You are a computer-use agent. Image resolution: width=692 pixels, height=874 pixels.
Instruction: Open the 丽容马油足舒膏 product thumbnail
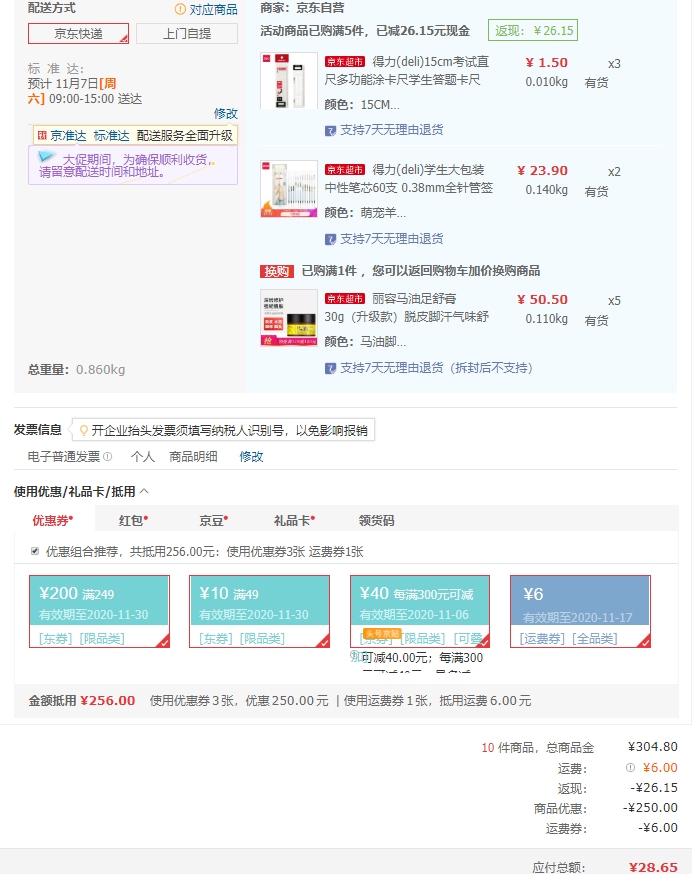click(289, 318)
